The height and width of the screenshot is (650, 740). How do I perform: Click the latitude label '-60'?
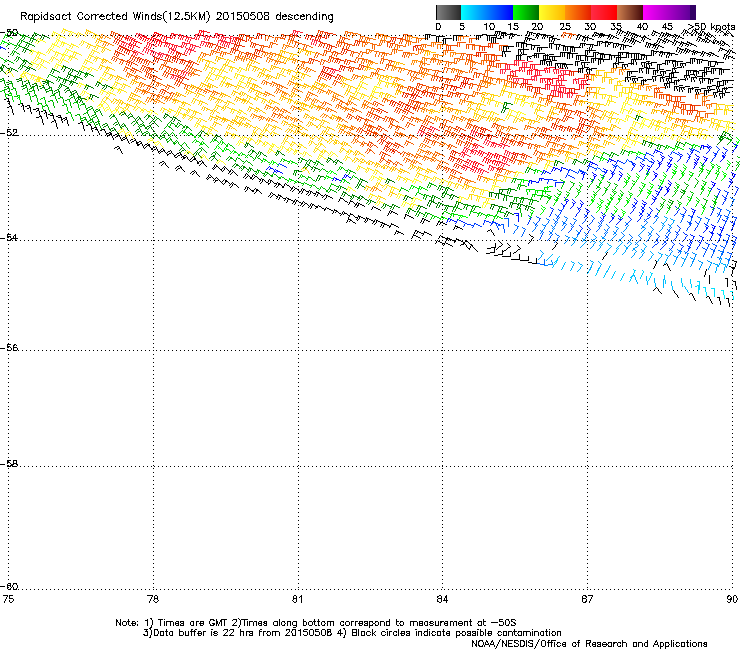[9, 586]
